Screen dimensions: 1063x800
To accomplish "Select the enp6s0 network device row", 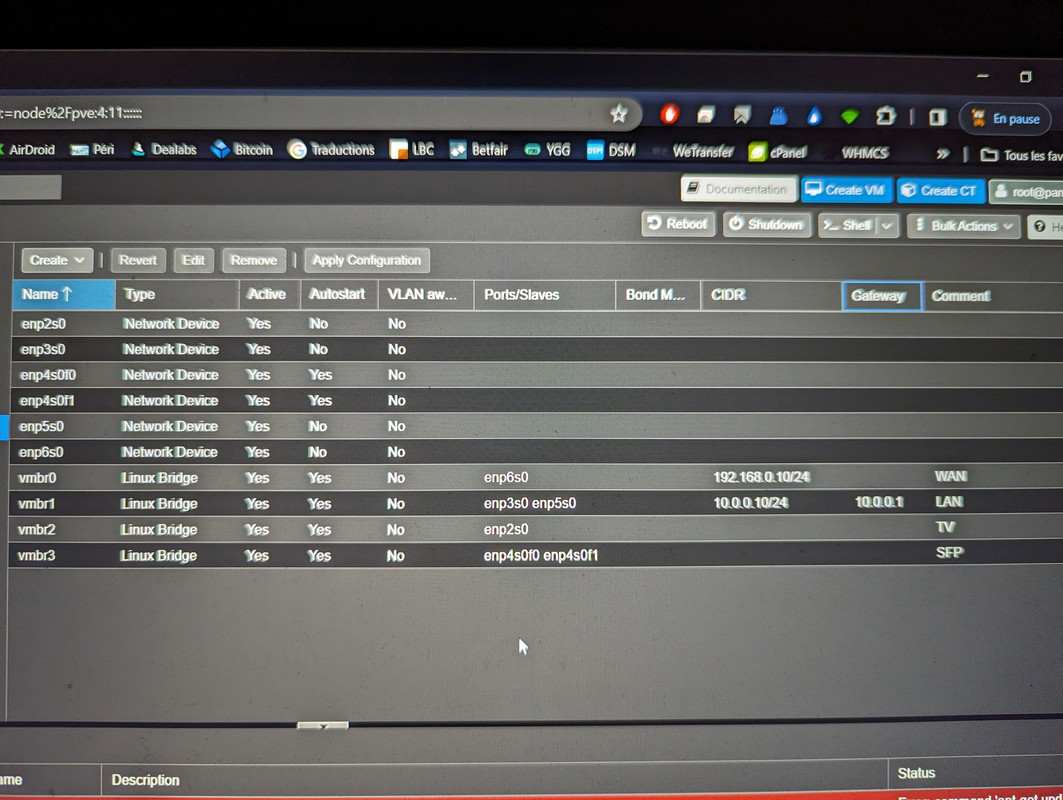I will [x=538, y=452].
